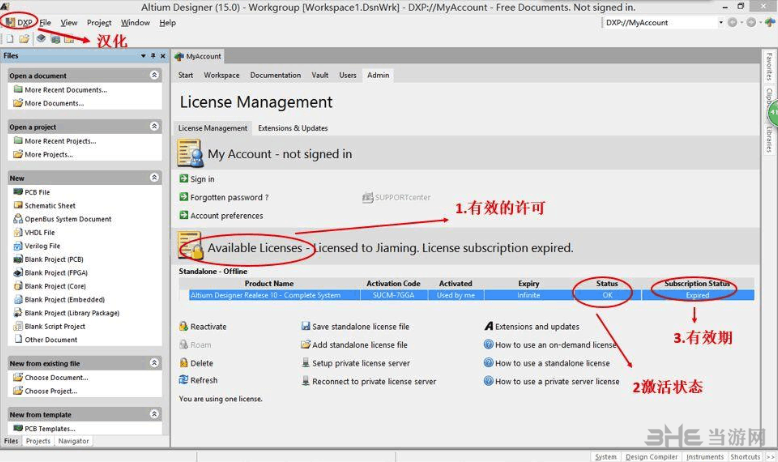
Task: Create a new VHDL File
Action: click(x=34, y=232)
